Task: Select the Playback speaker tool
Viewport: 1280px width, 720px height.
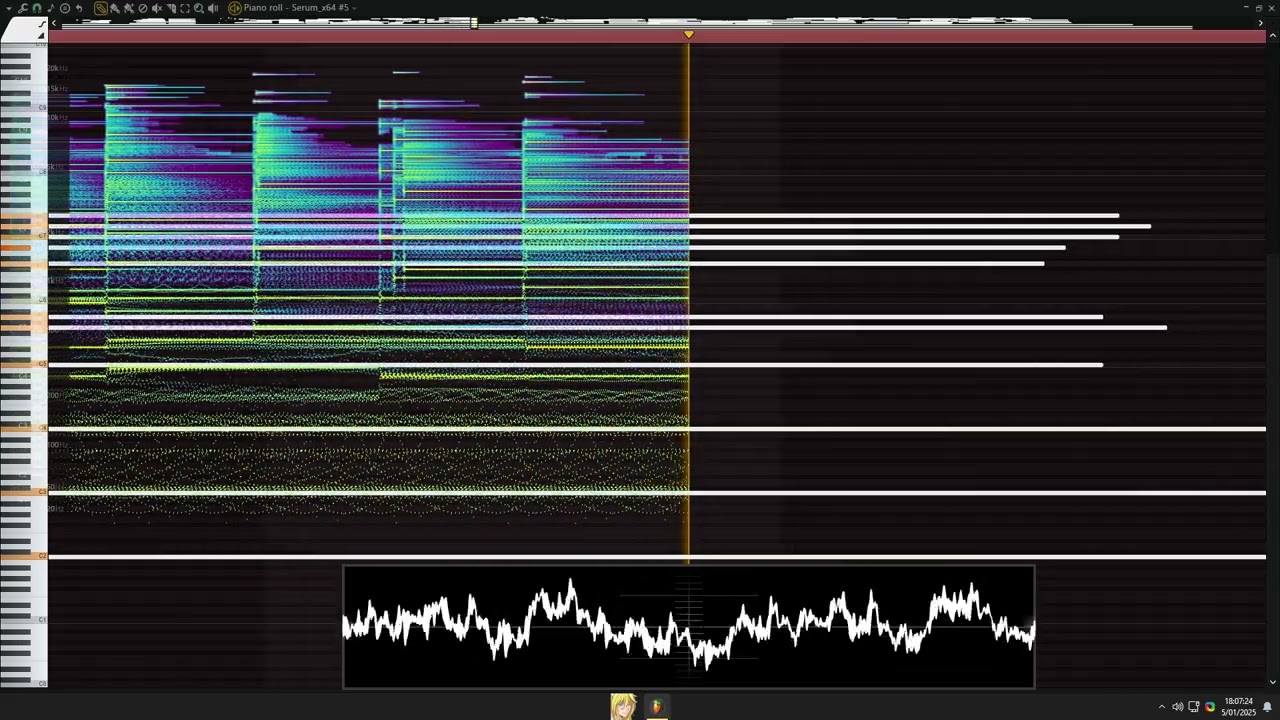Action: [213, 8]
